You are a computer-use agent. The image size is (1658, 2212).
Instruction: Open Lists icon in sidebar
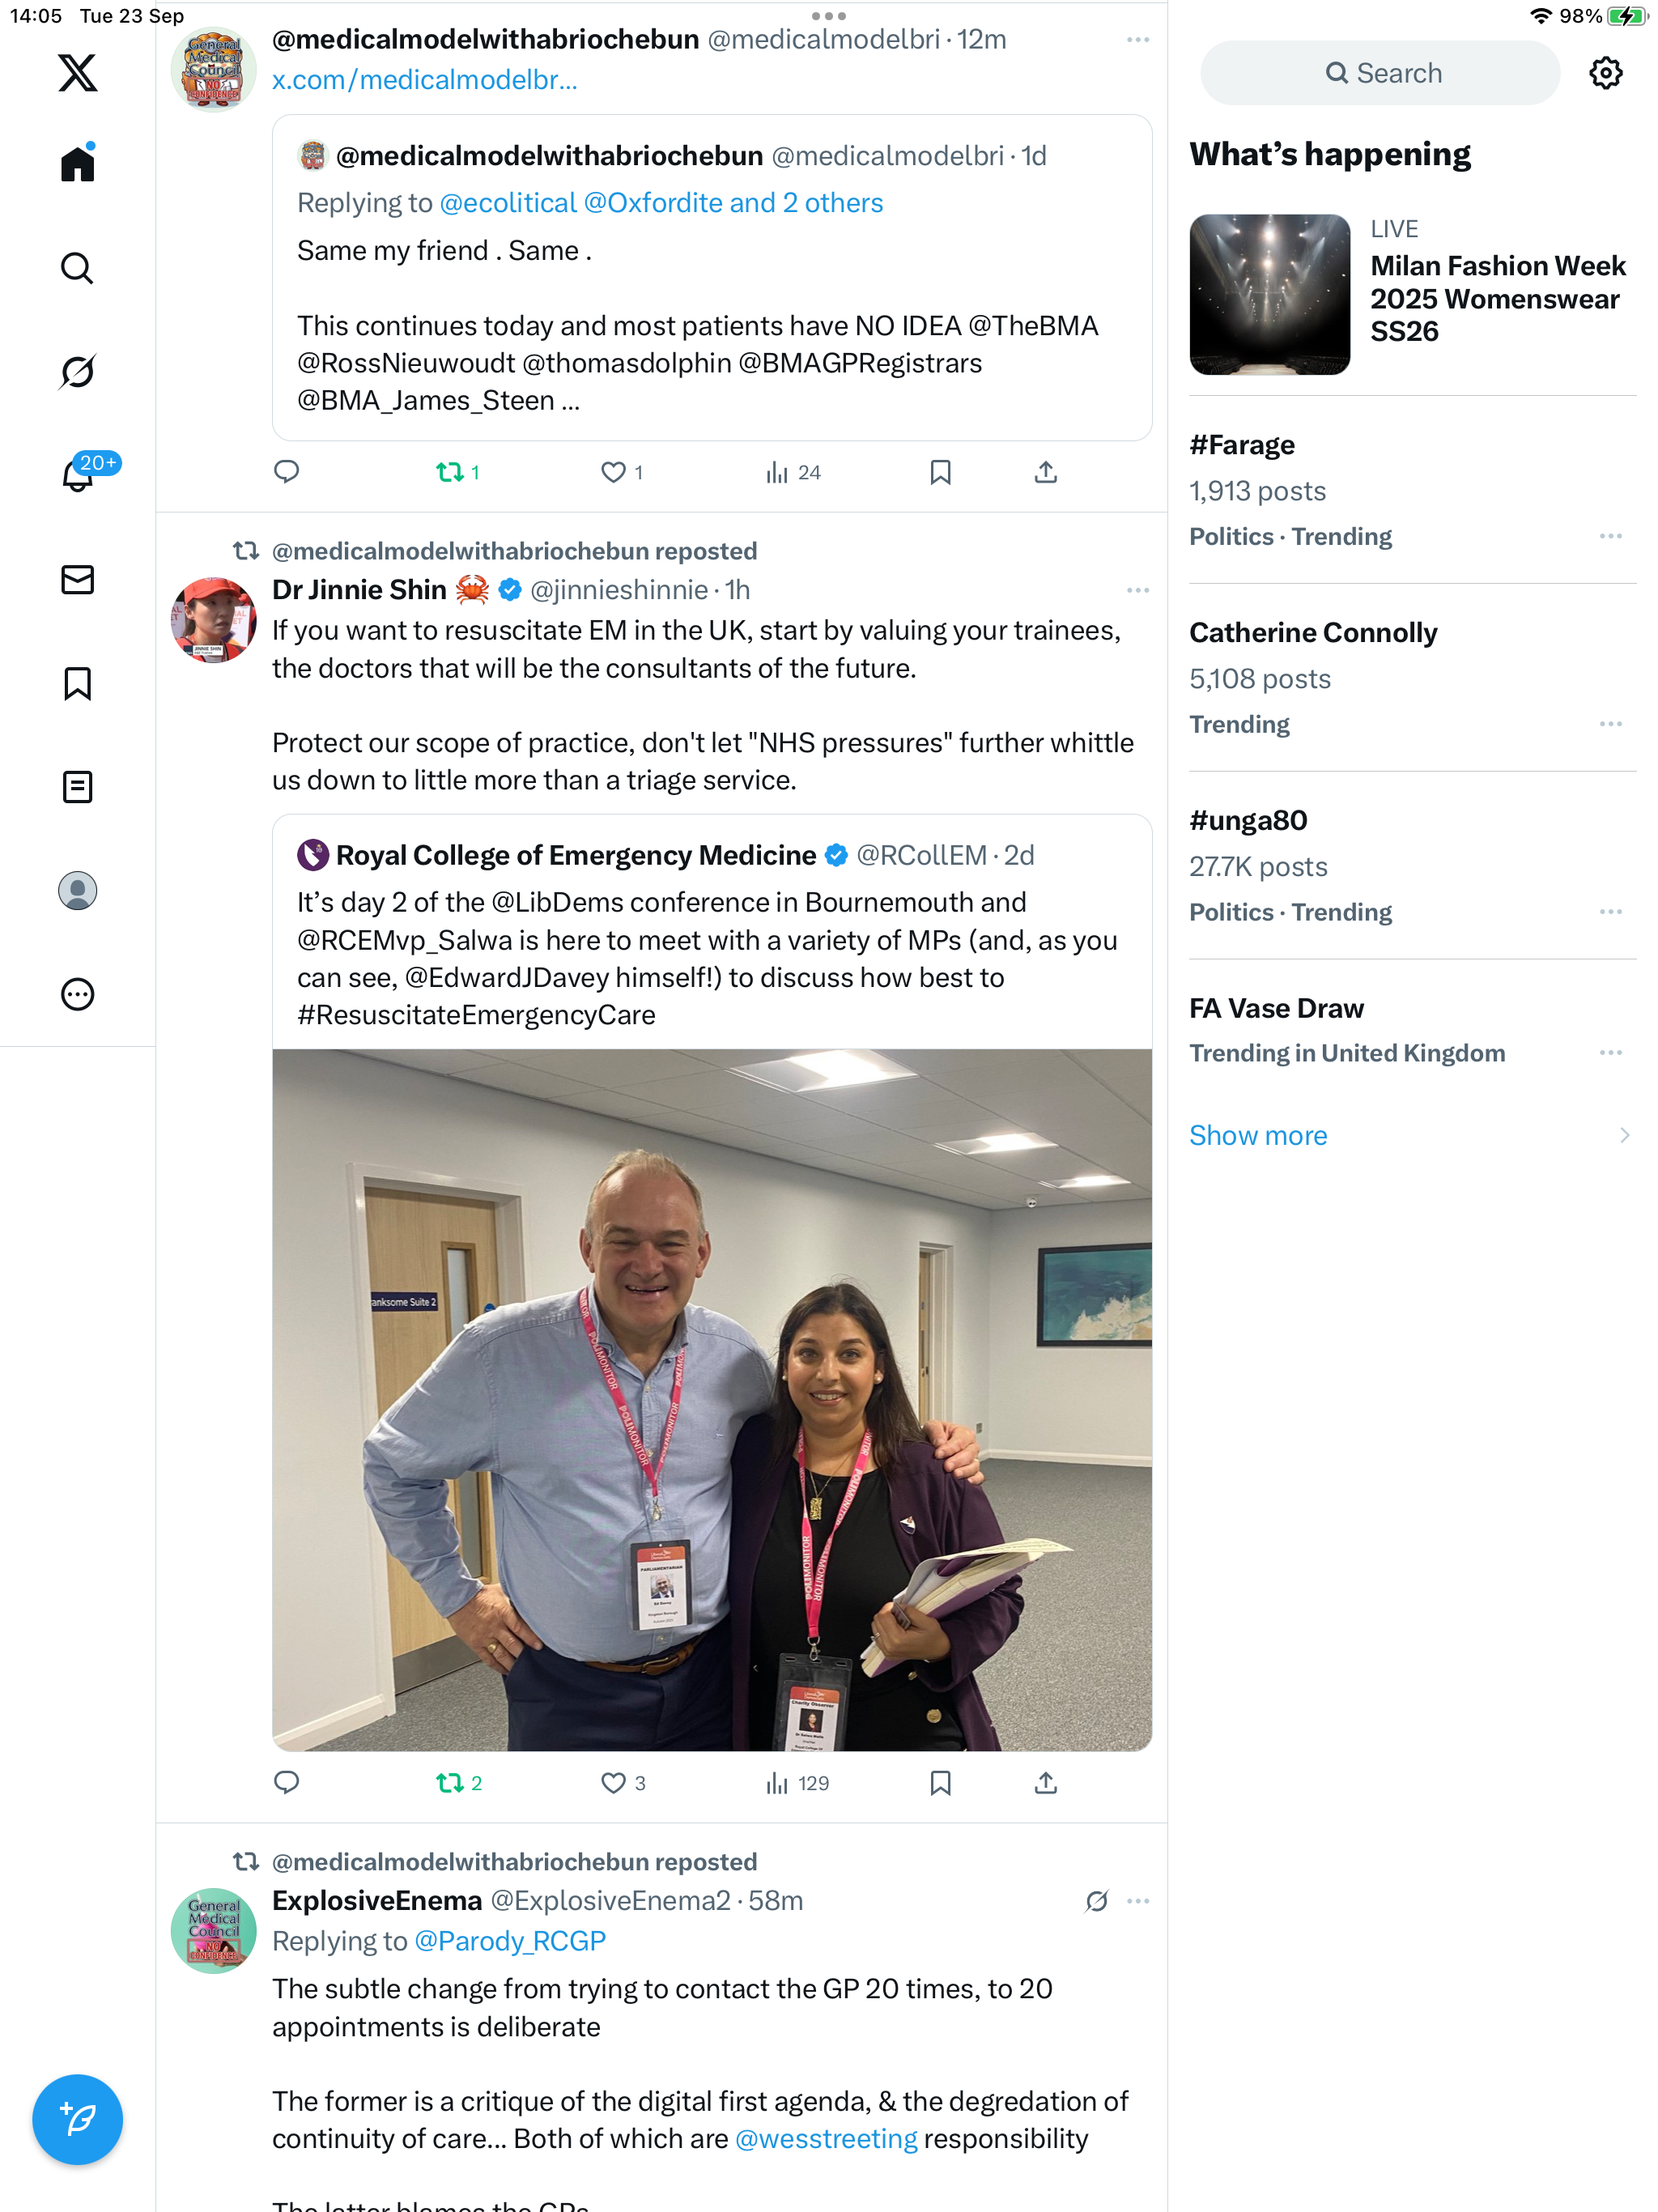coord(77,787)
